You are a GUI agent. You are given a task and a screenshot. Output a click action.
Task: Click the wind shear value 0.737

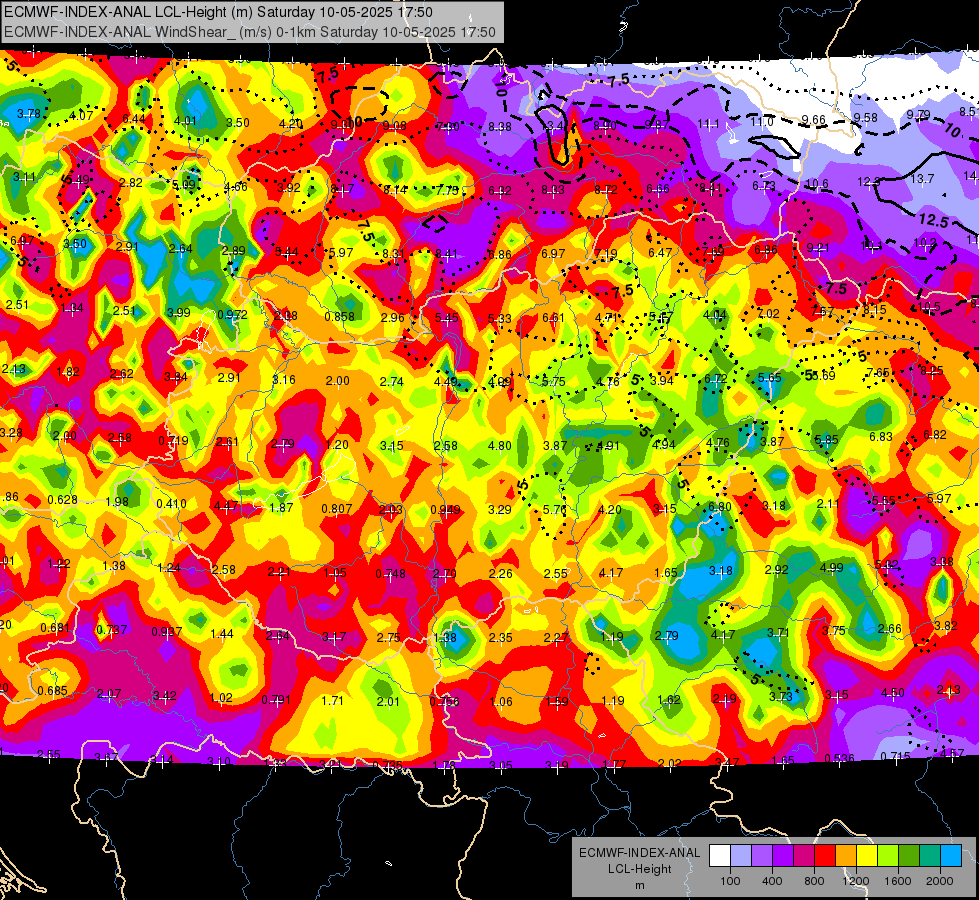(112, 630)
